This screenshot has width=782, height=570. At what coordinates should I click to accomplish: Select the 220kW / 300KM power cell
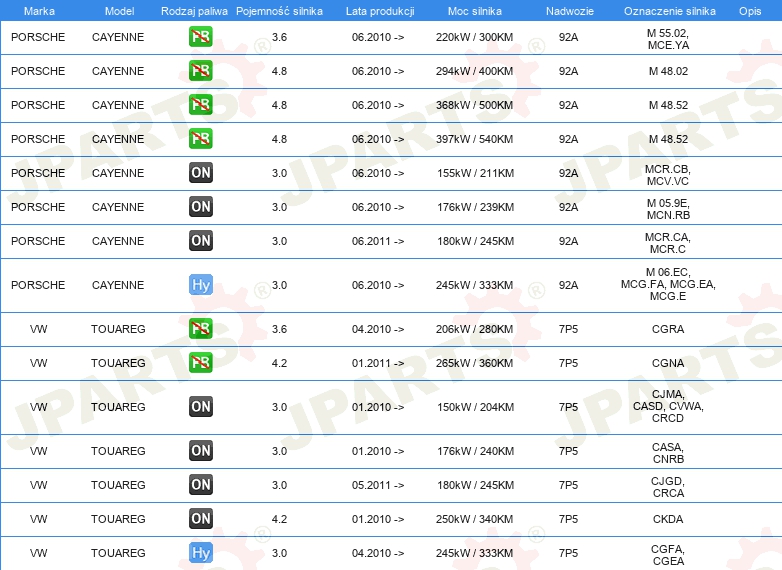click(474, 37)
